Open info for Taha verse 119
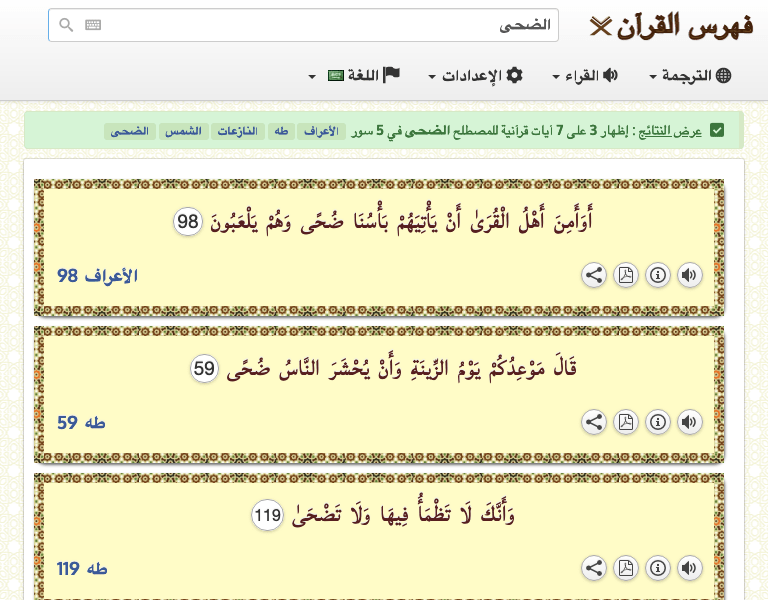Screen dimensions: 768x600 (x=657, y=569)
